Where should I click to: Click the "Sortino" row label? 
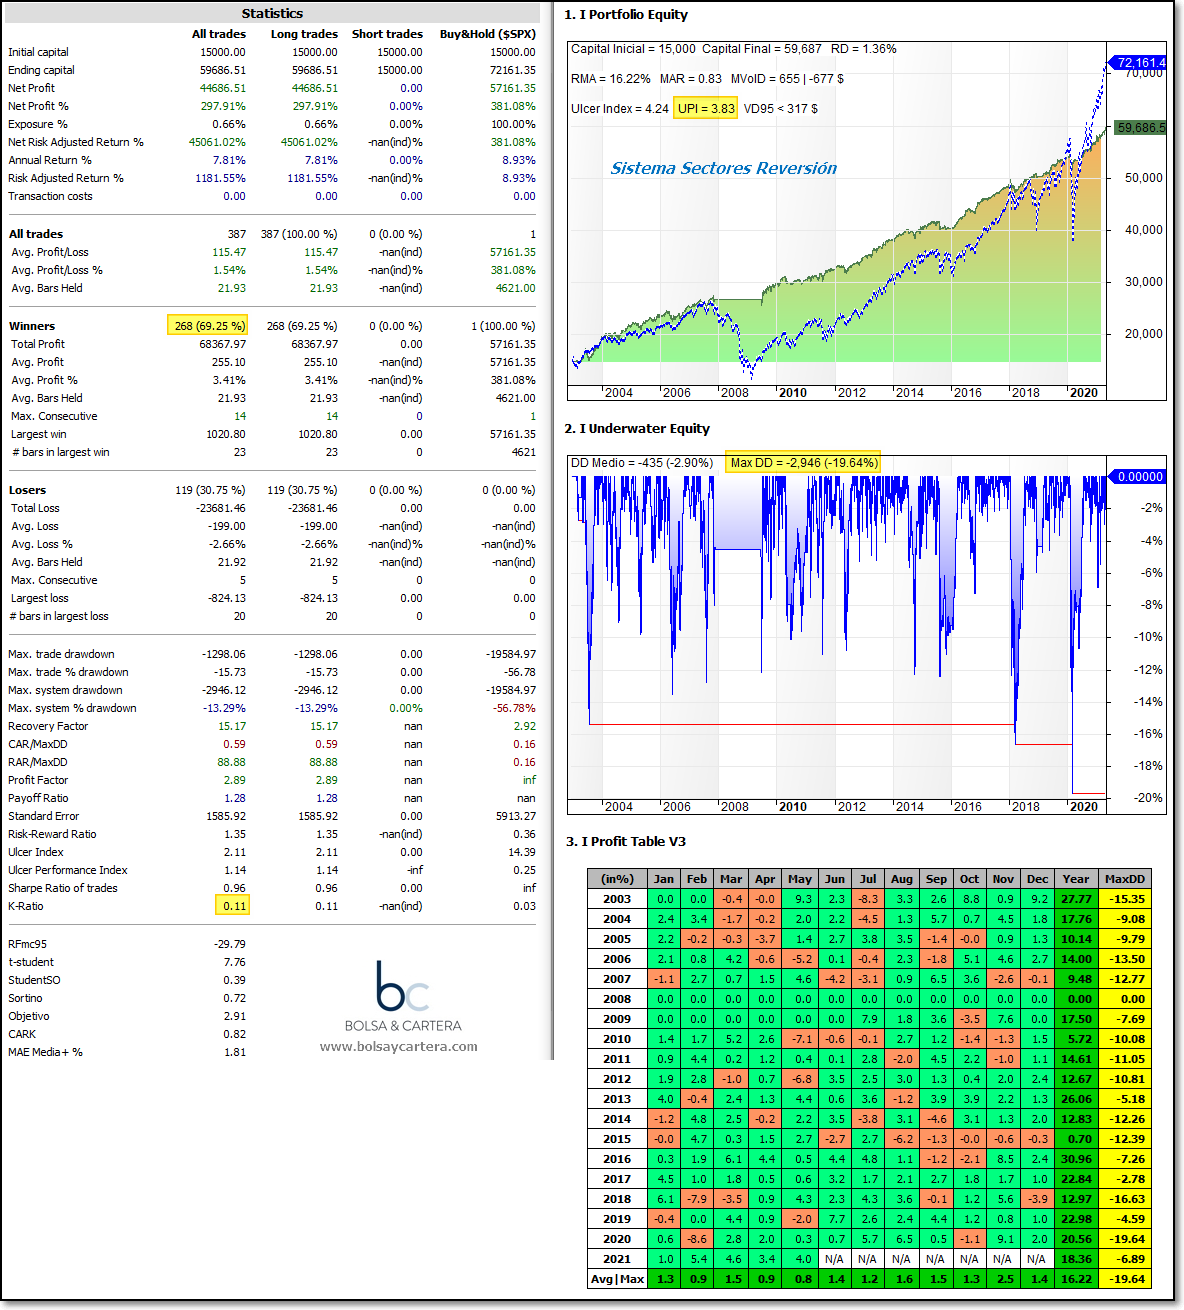25,998
